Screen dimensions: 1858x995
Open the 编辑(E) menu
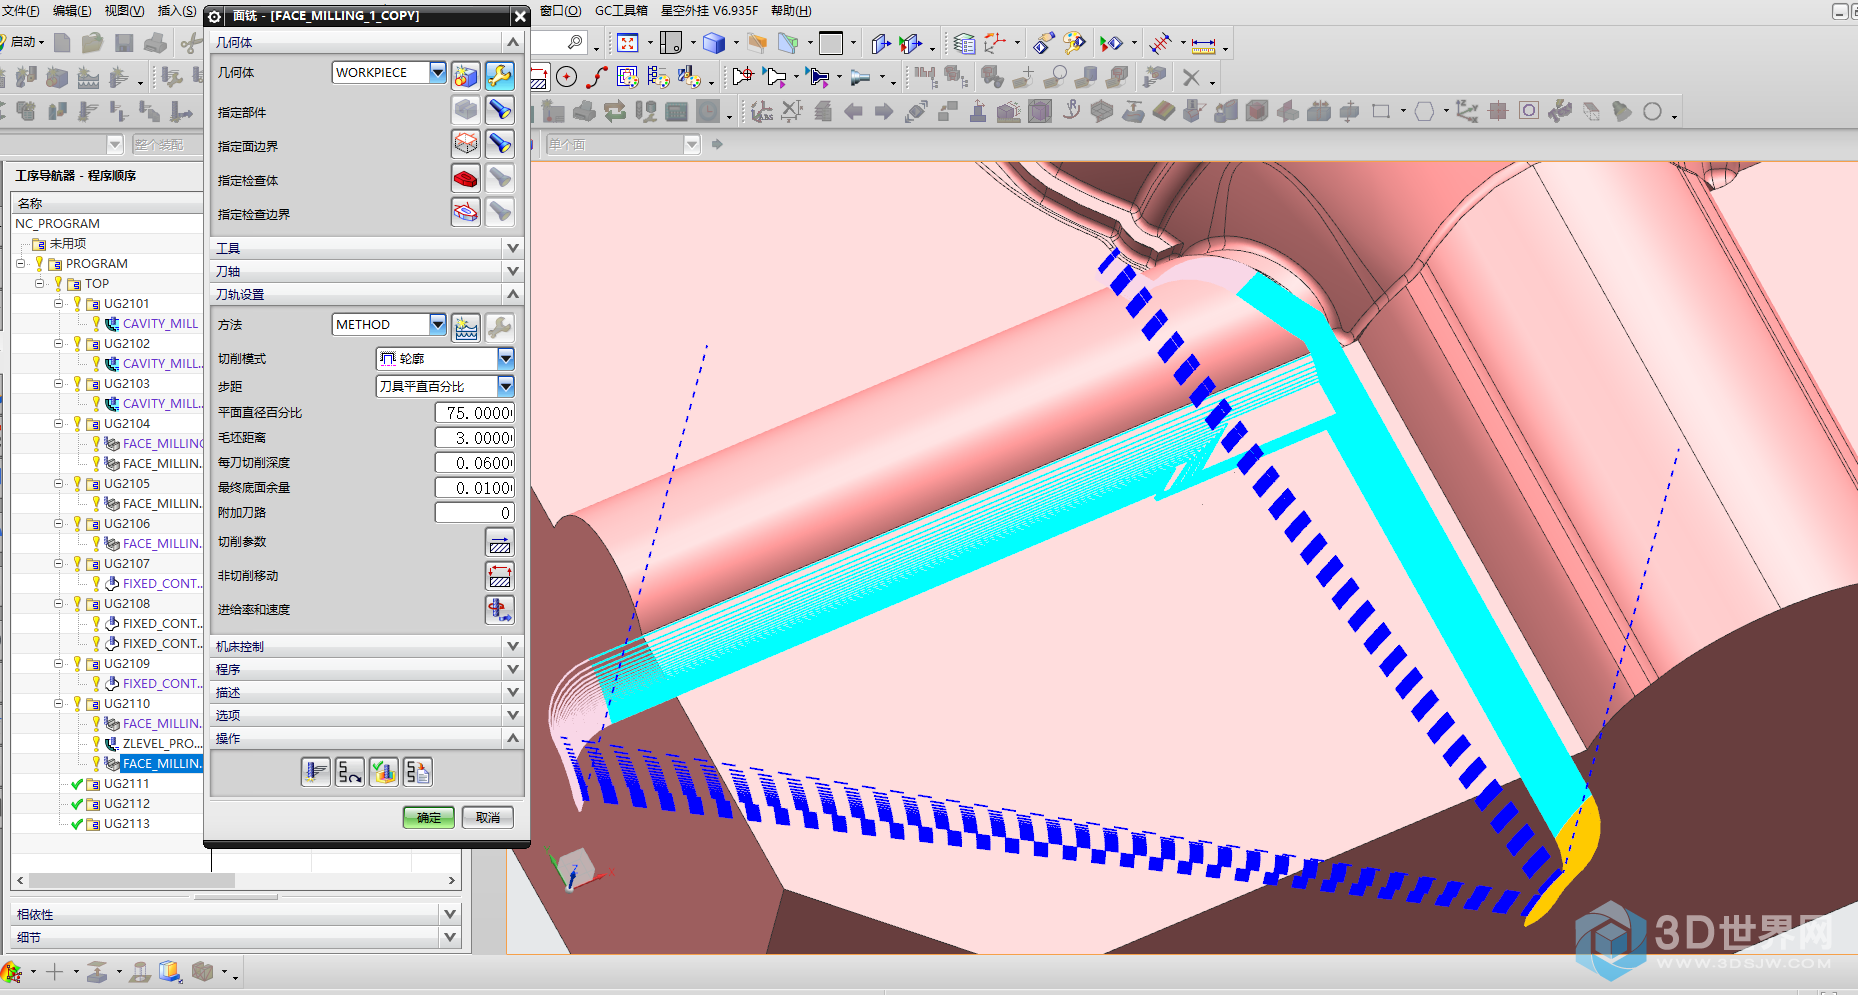click(72, 11)
